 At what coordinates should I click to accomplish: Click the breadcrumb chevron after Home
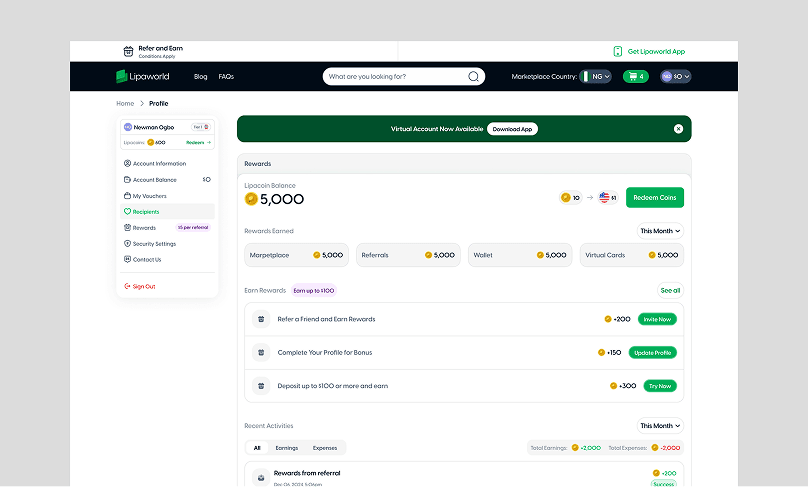(142, 104)
